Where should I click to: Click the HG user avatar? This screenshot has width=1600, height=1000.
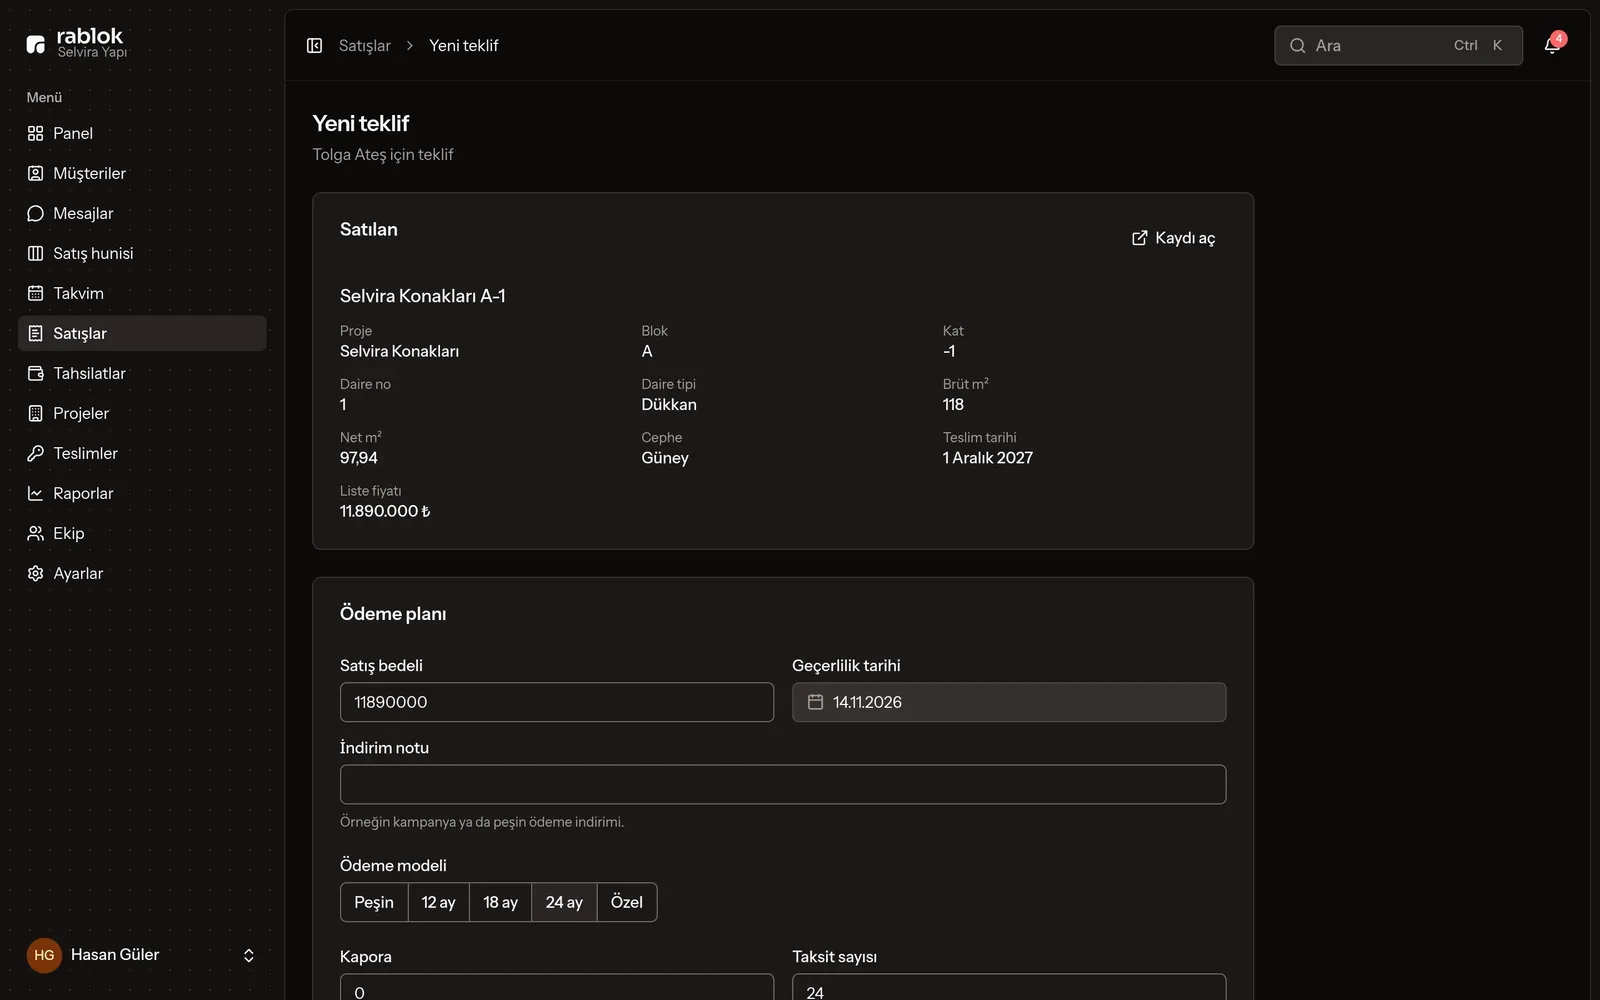pyautogui.click(x=44, y=955)
